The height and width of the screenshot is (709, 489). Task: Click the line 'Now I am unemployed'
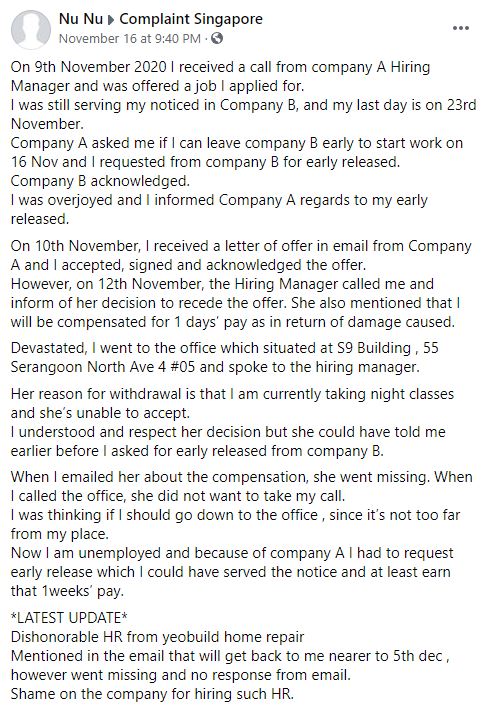[232, 553]
